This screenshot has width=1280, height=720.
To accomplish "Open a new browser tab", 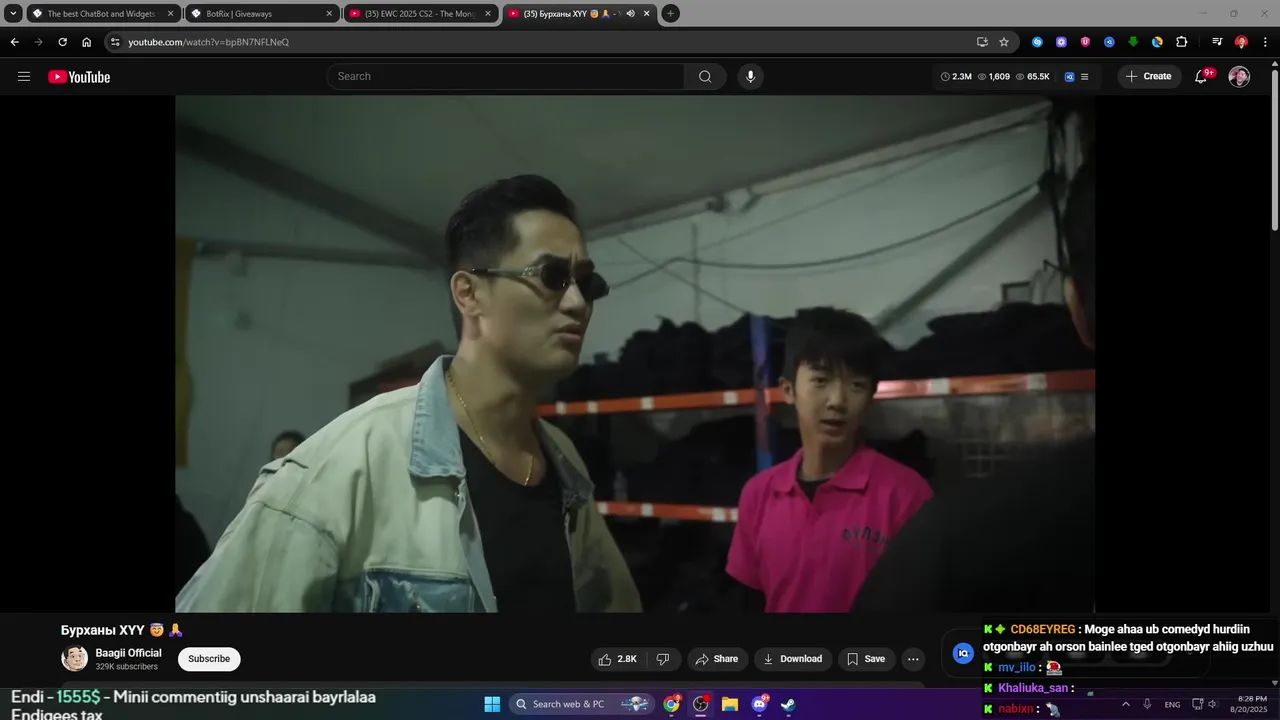I will (671, 14).
